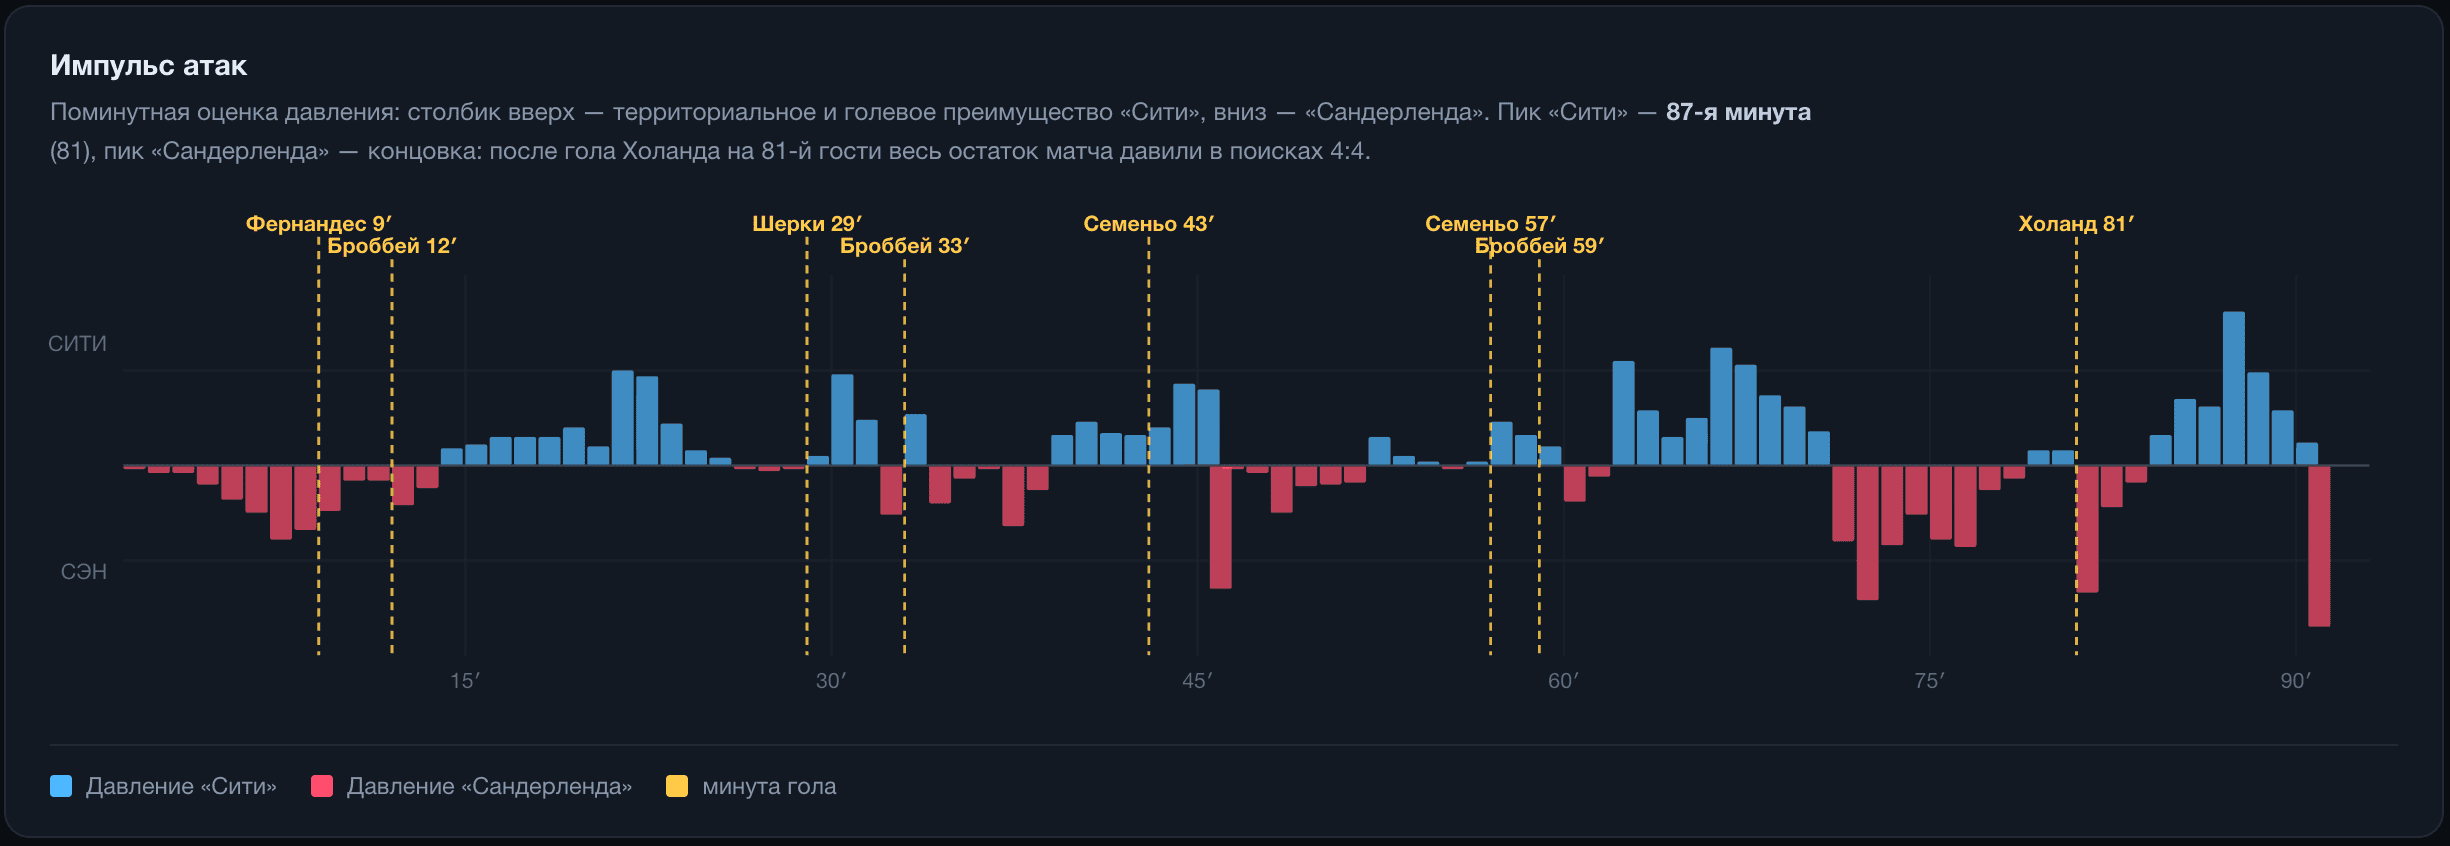Click the СЭН y-axis label
2450x846 pixels.
tap(84, 572)
